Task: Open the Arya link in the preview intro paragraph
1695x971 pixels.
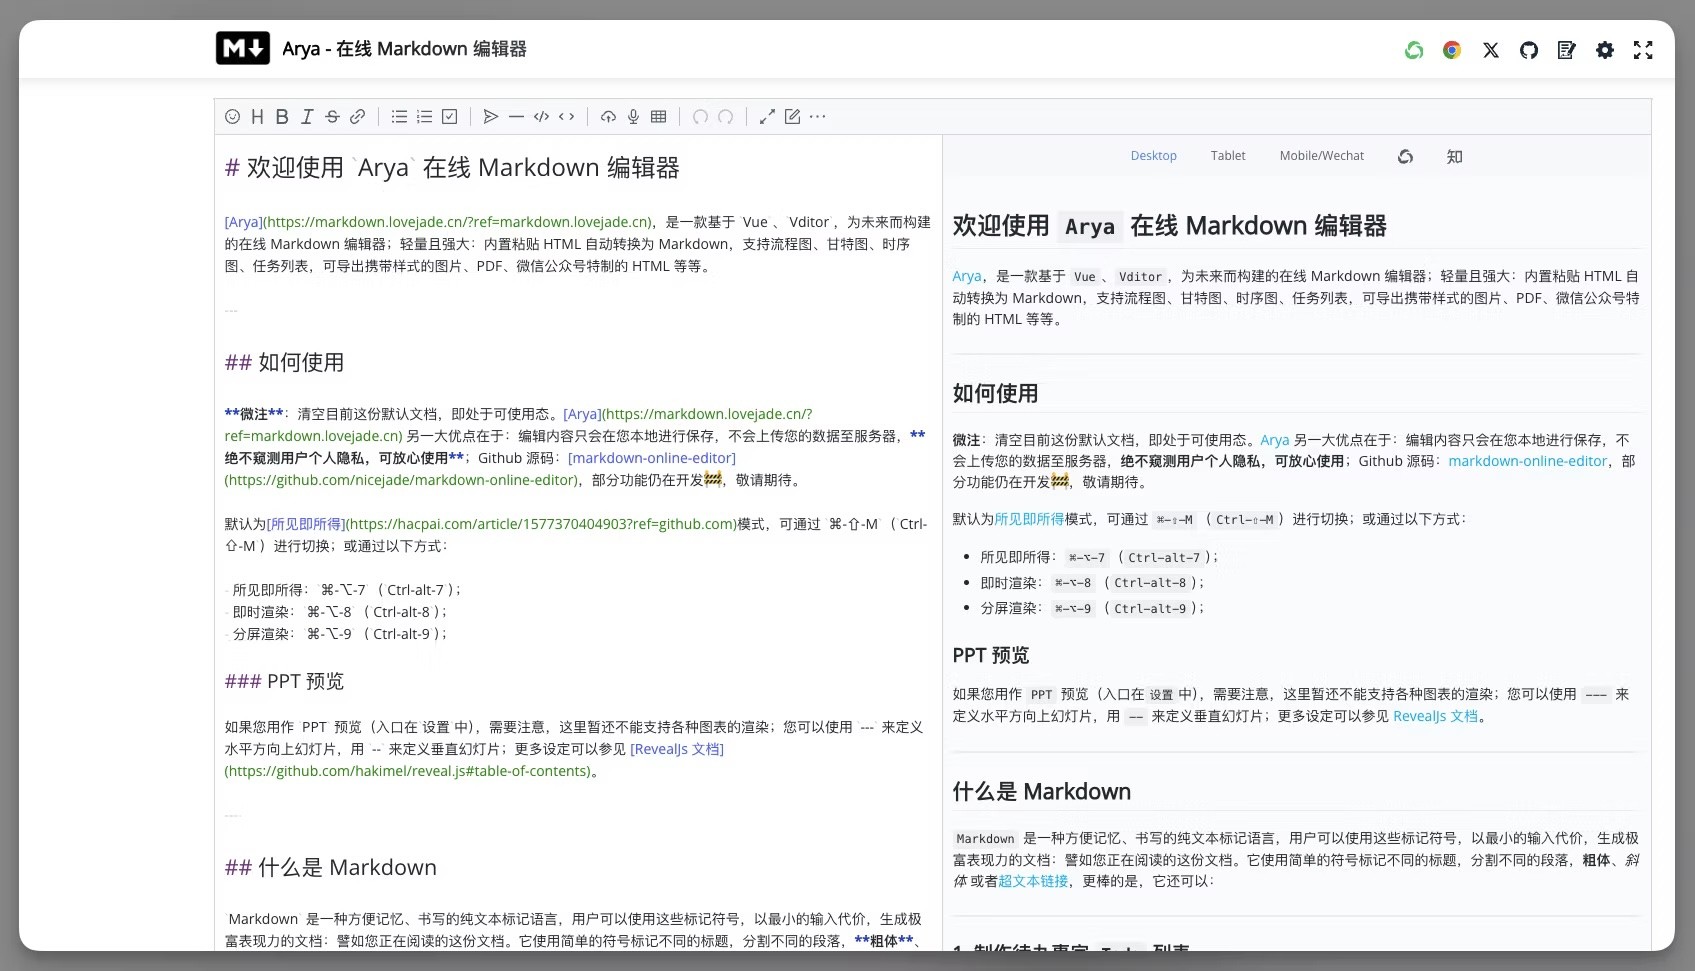Action: pyautogui.click(x=966, y=276)
